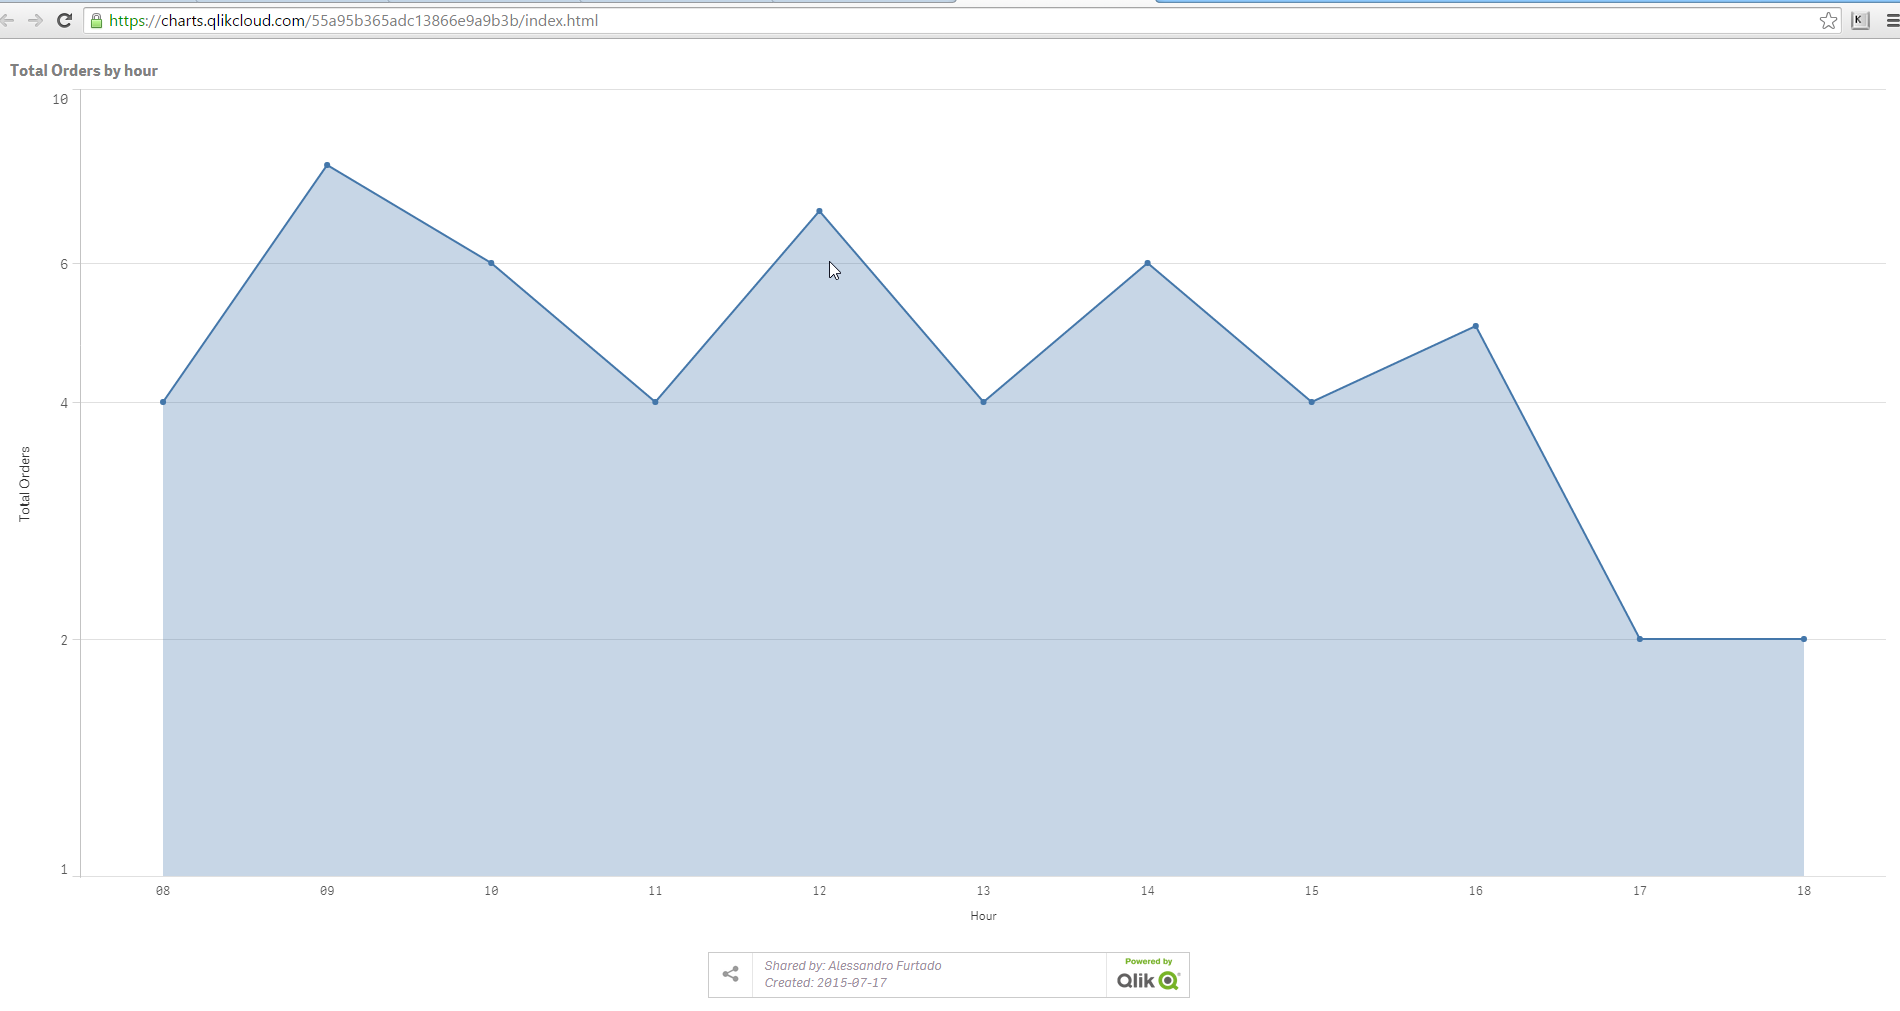
Task: Click x-axis label 12
Action: click(x=819, y=890)
